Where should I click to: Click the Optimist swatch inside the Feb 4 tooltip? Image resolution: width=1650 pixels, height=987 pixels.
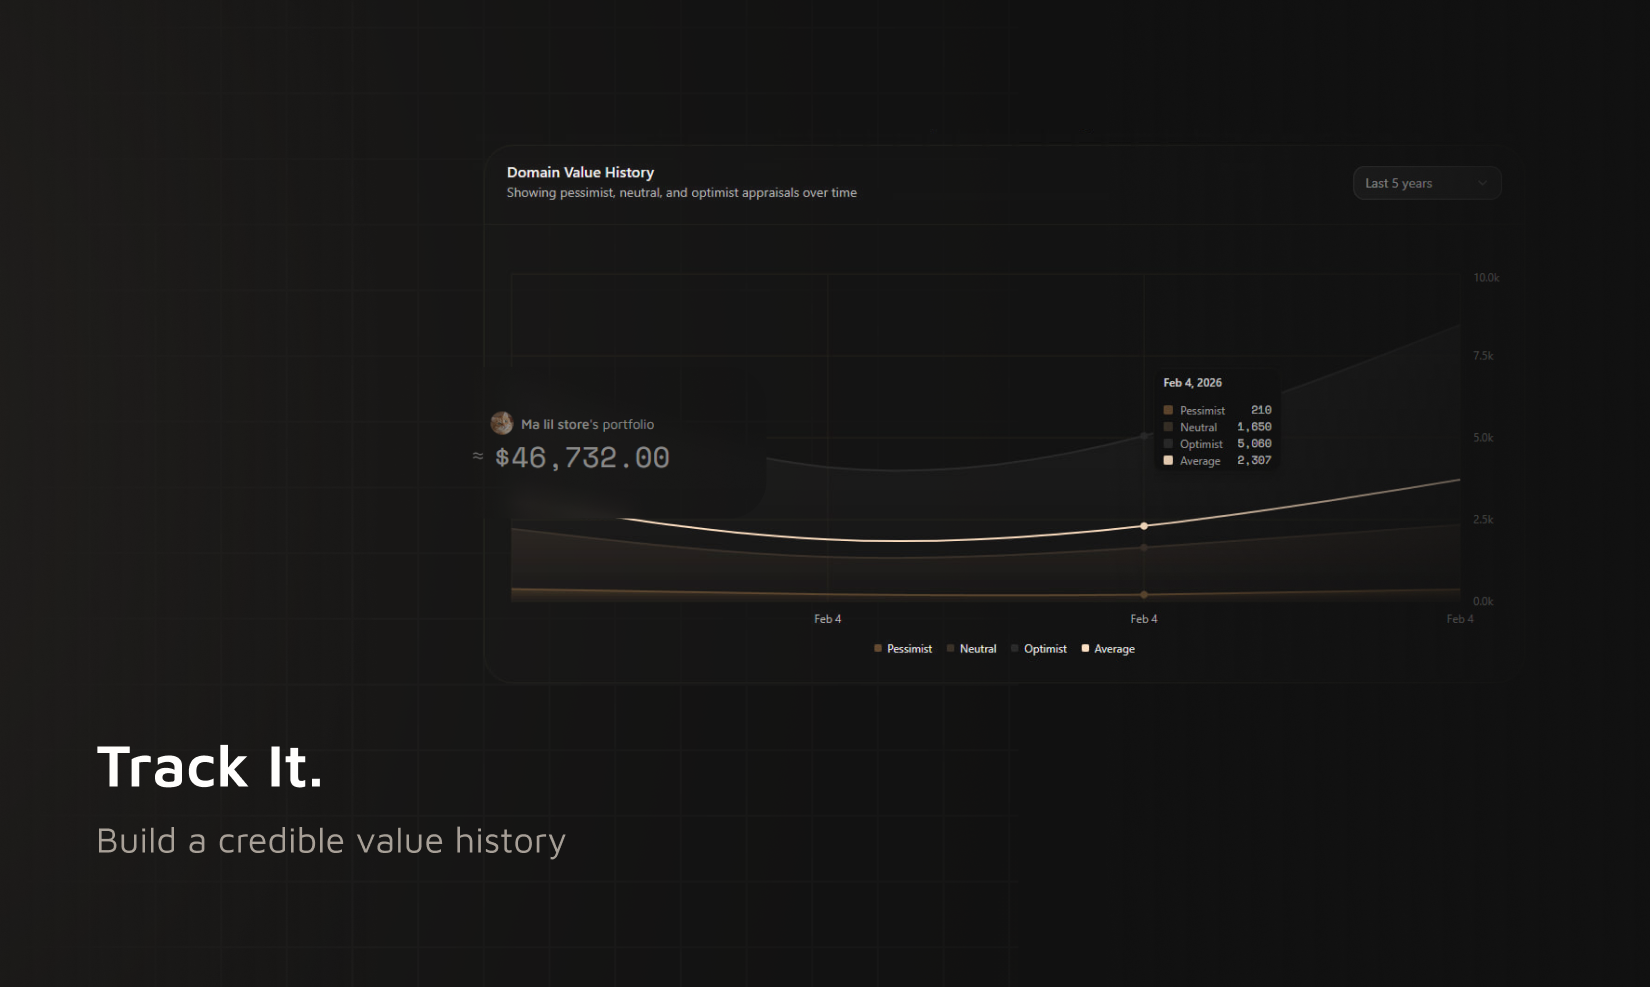[x=1168, y=444]
